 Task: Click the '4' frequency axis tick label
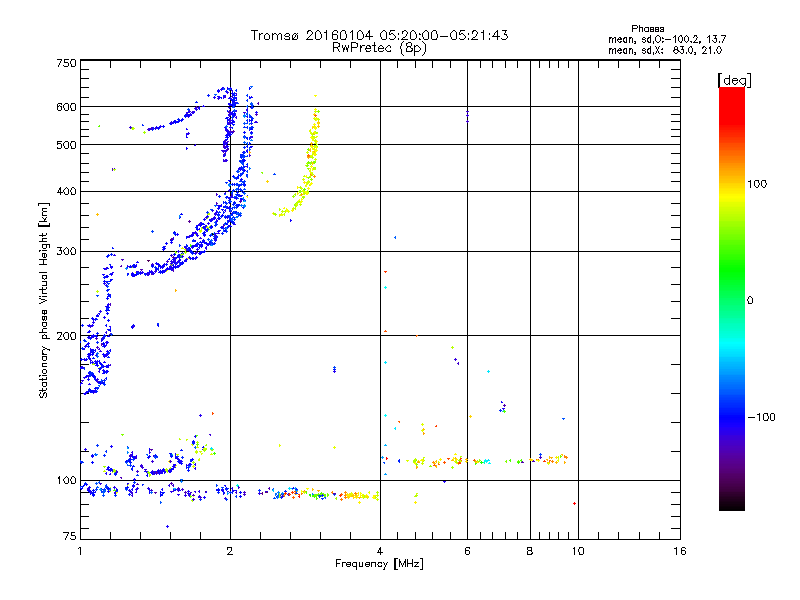pos(380,551)
